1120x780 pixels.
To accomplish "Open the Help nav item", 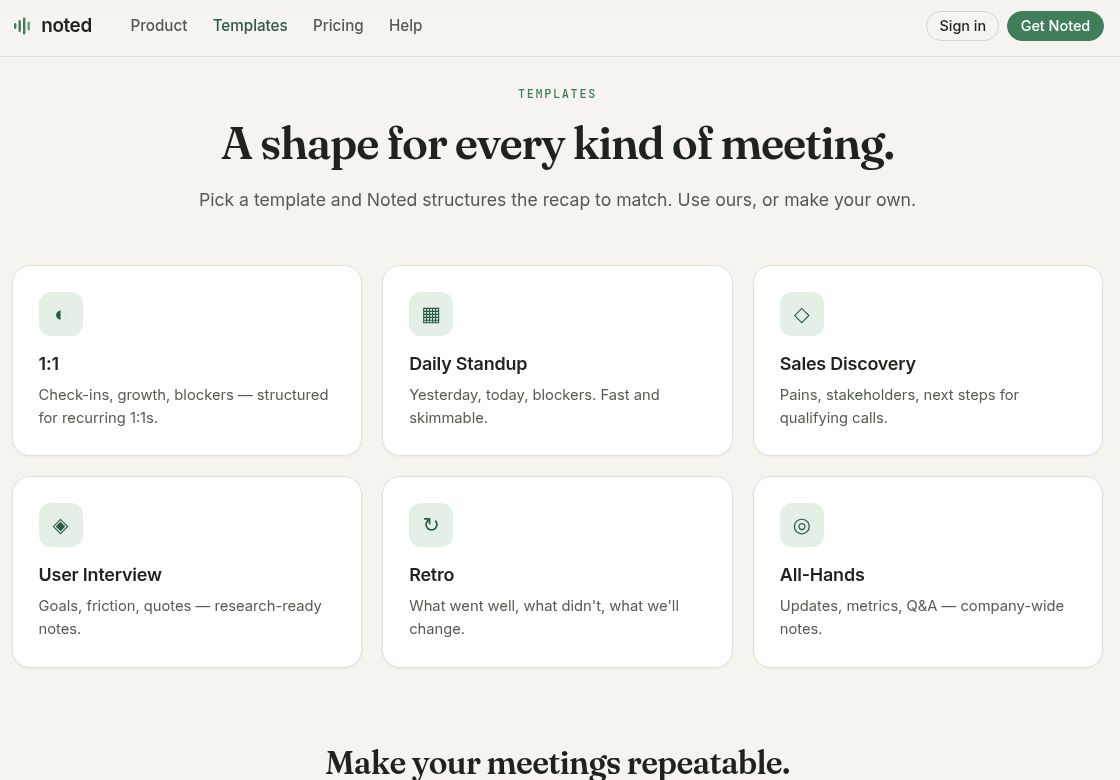I will (405, 26).
